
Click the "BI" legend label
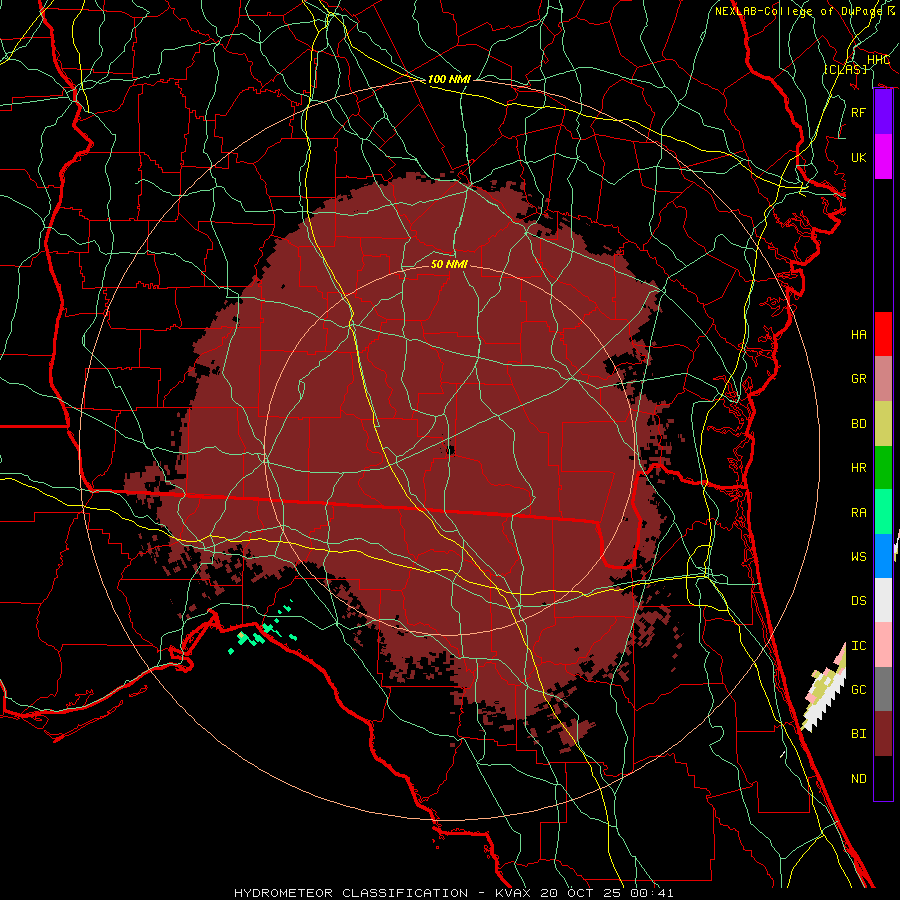coord(859,734)
